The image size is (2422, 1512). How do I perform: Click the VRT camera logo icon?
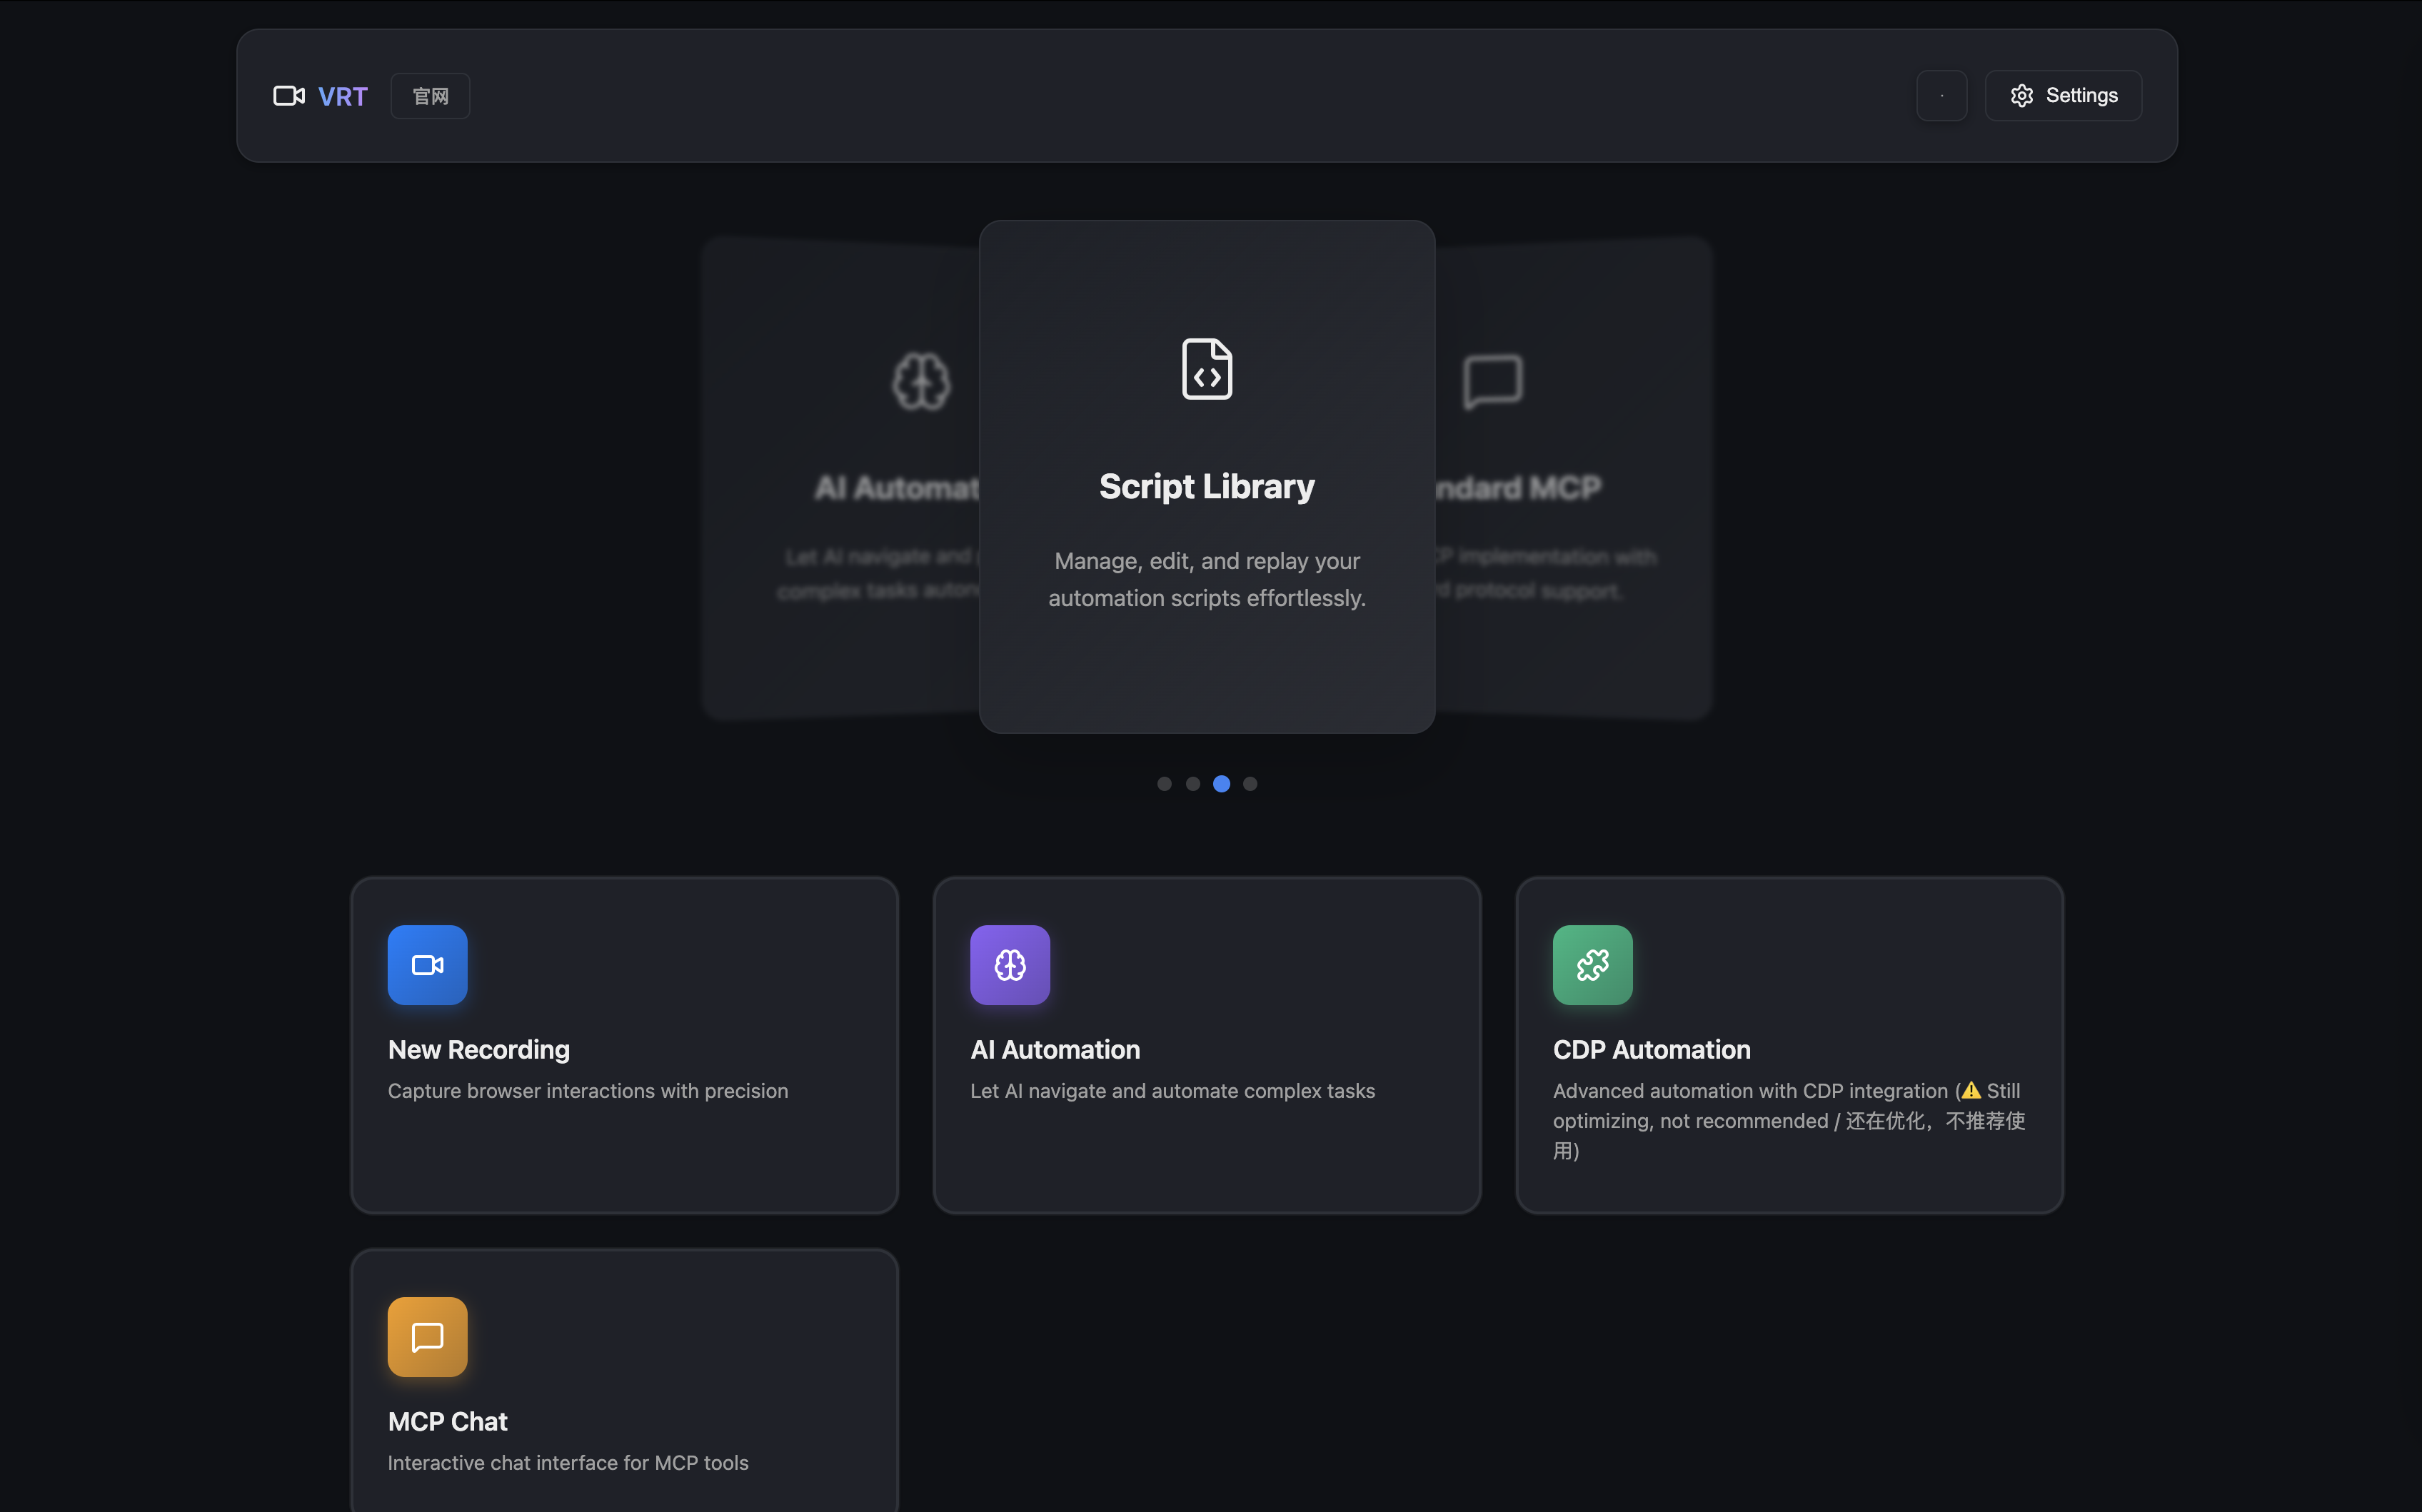[289, 96]
